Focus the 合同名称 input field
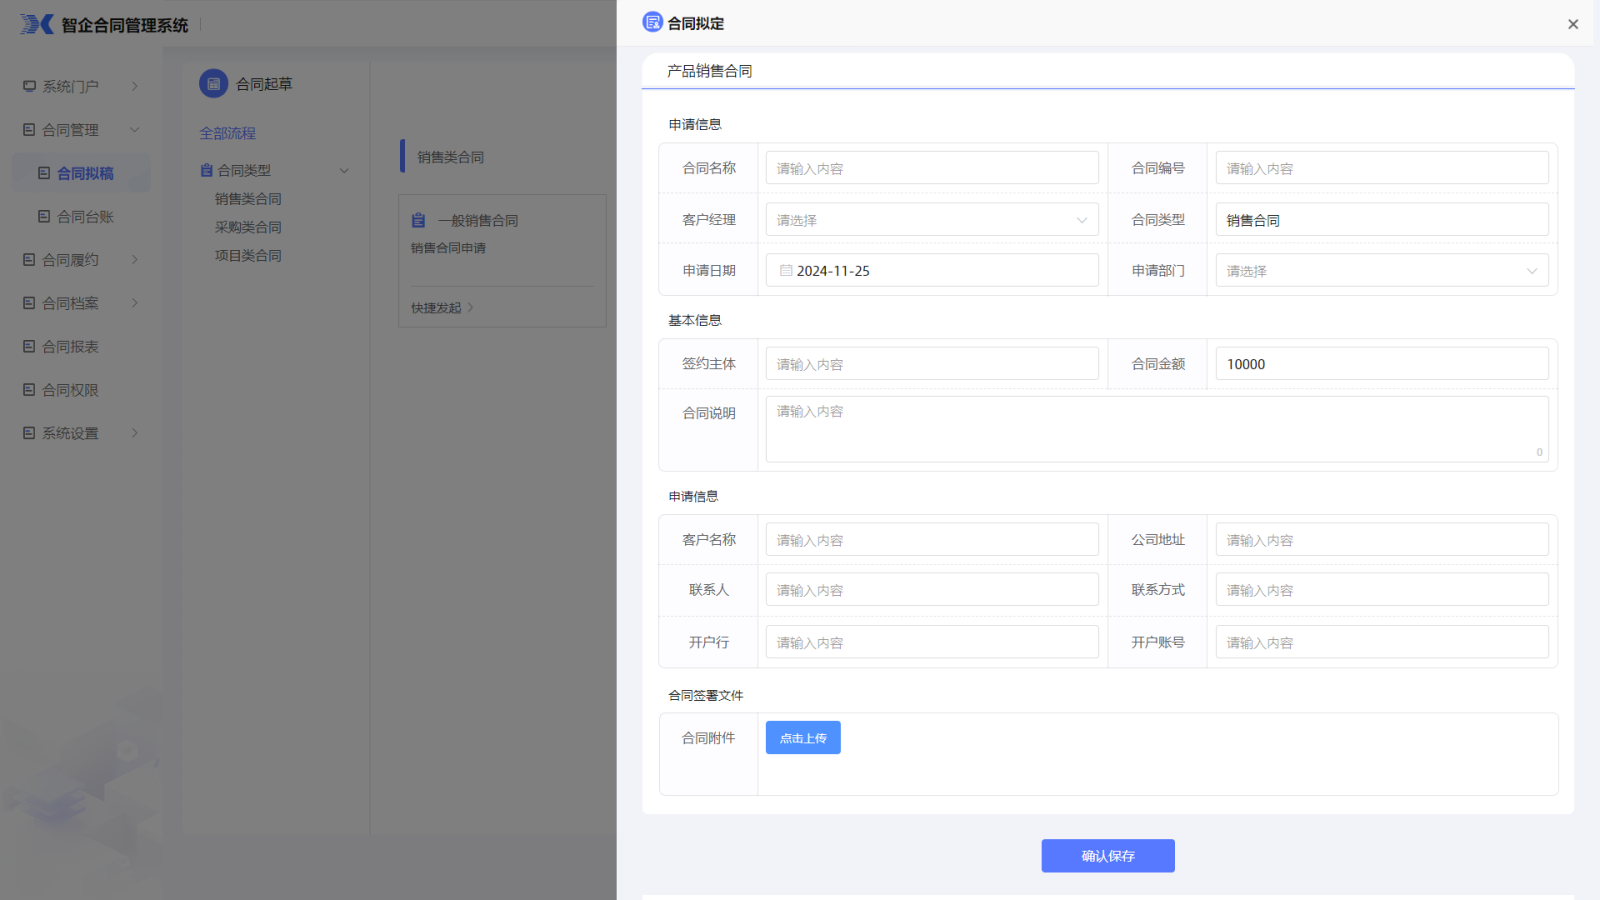This screenshot has width=1600, height=900. coord(931,168)
